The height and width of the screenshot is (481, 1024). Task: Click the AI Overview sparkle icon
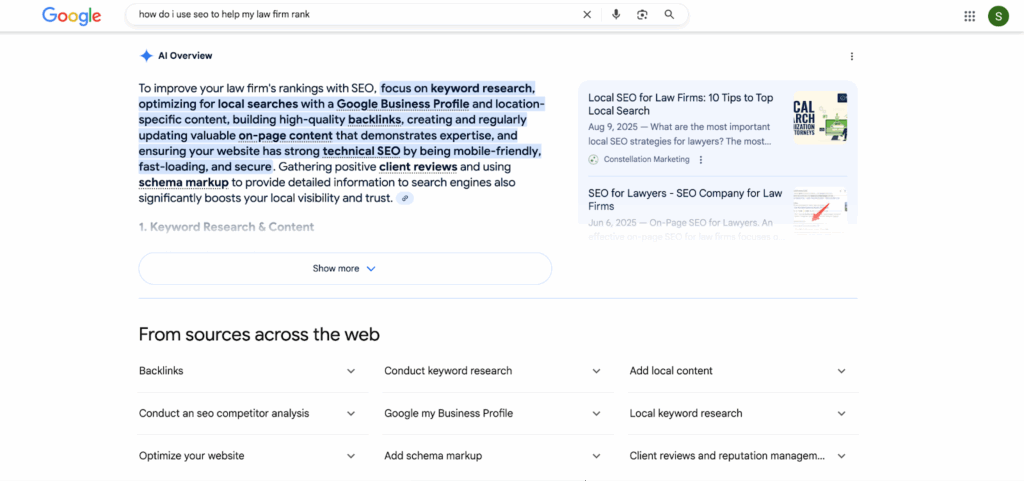click(x=146, y=56)
